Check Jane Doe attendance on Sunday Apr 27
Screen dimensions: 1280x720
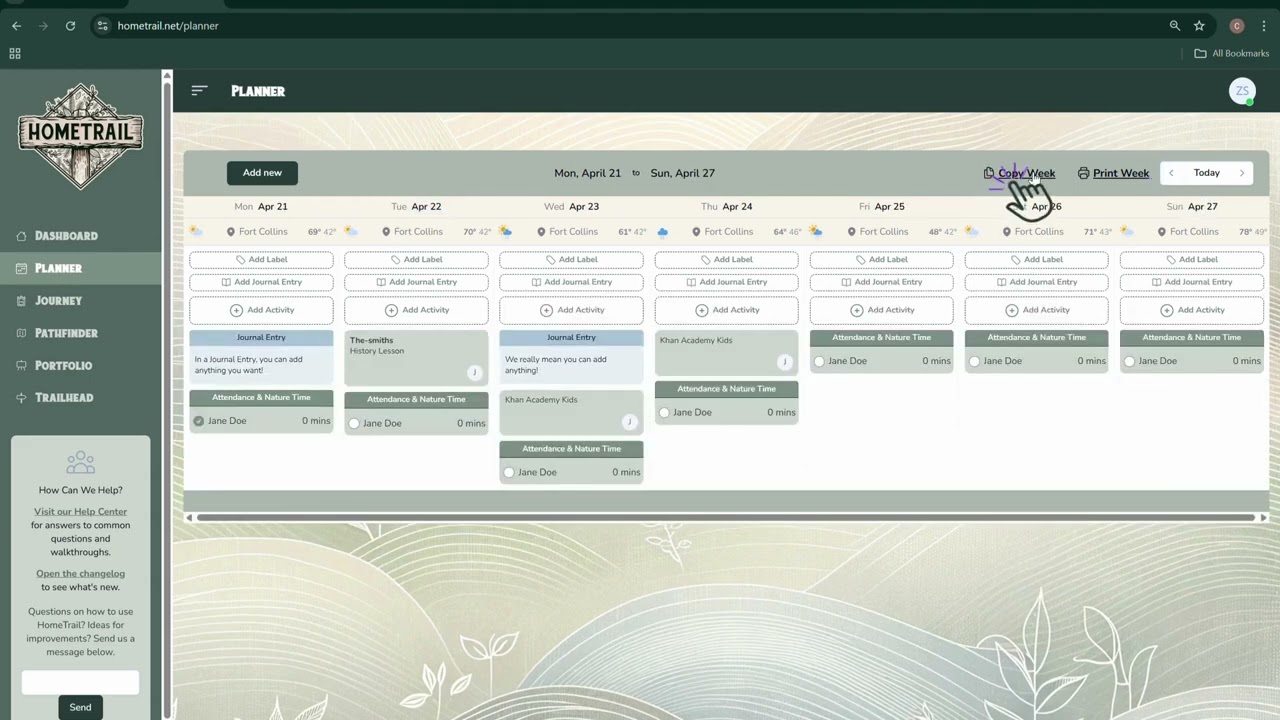tap(1129, 361)
